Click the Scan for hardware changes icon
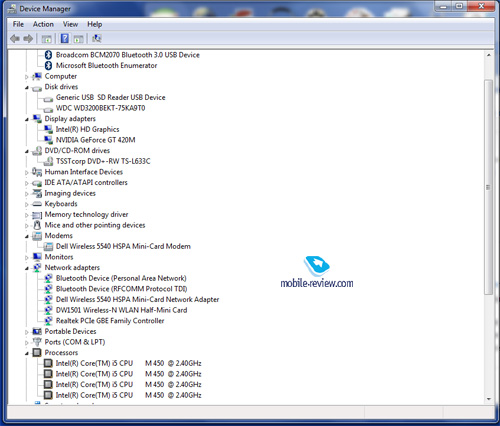Screen dimensions: 500x426 [x=96, y=39]
